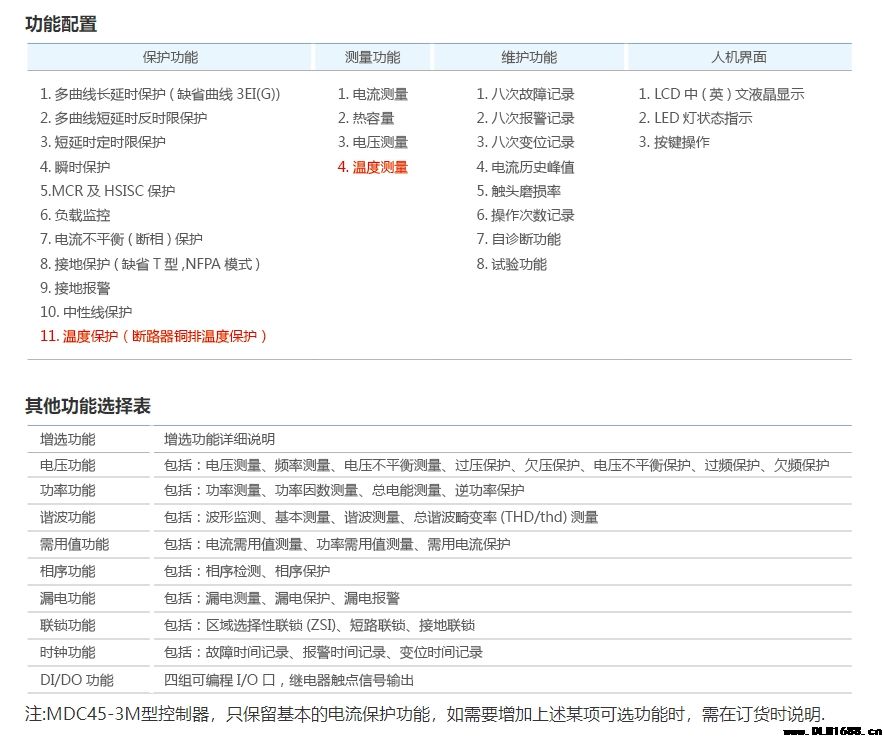The width and height of the screenshot is (883, 738).
Task: Click 2. LED 灯状态指示
Action: click(695, 118)
